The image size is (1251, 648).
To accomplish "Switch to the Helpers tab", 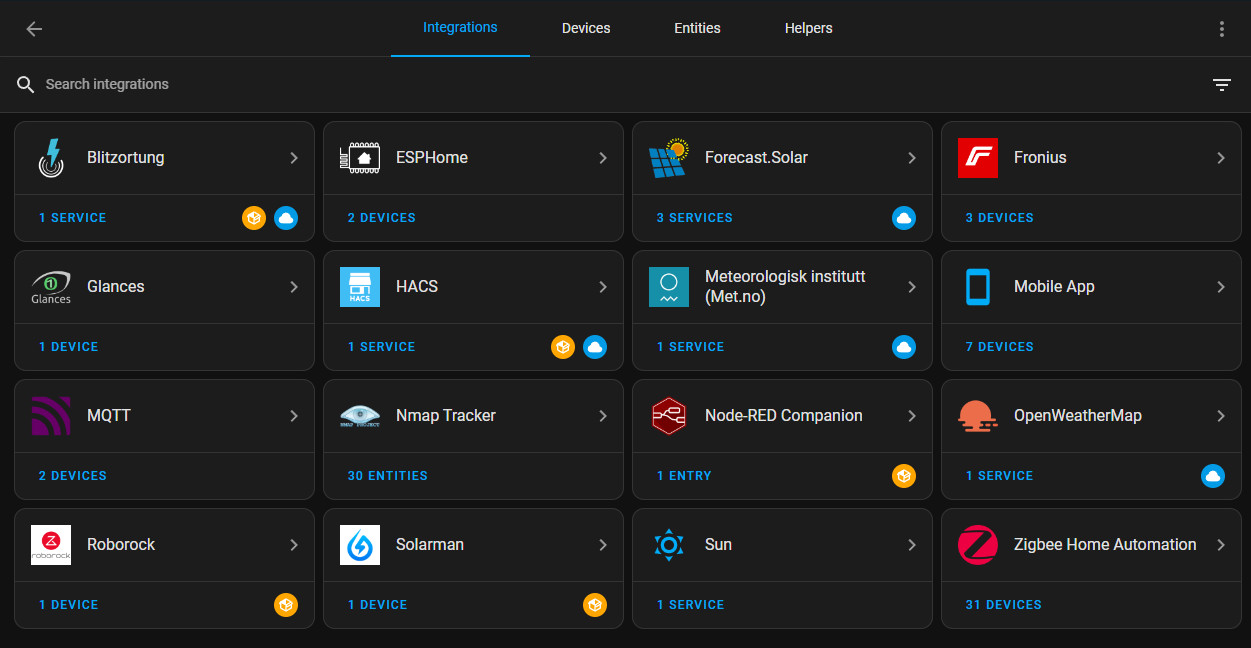I will point(808,28).
